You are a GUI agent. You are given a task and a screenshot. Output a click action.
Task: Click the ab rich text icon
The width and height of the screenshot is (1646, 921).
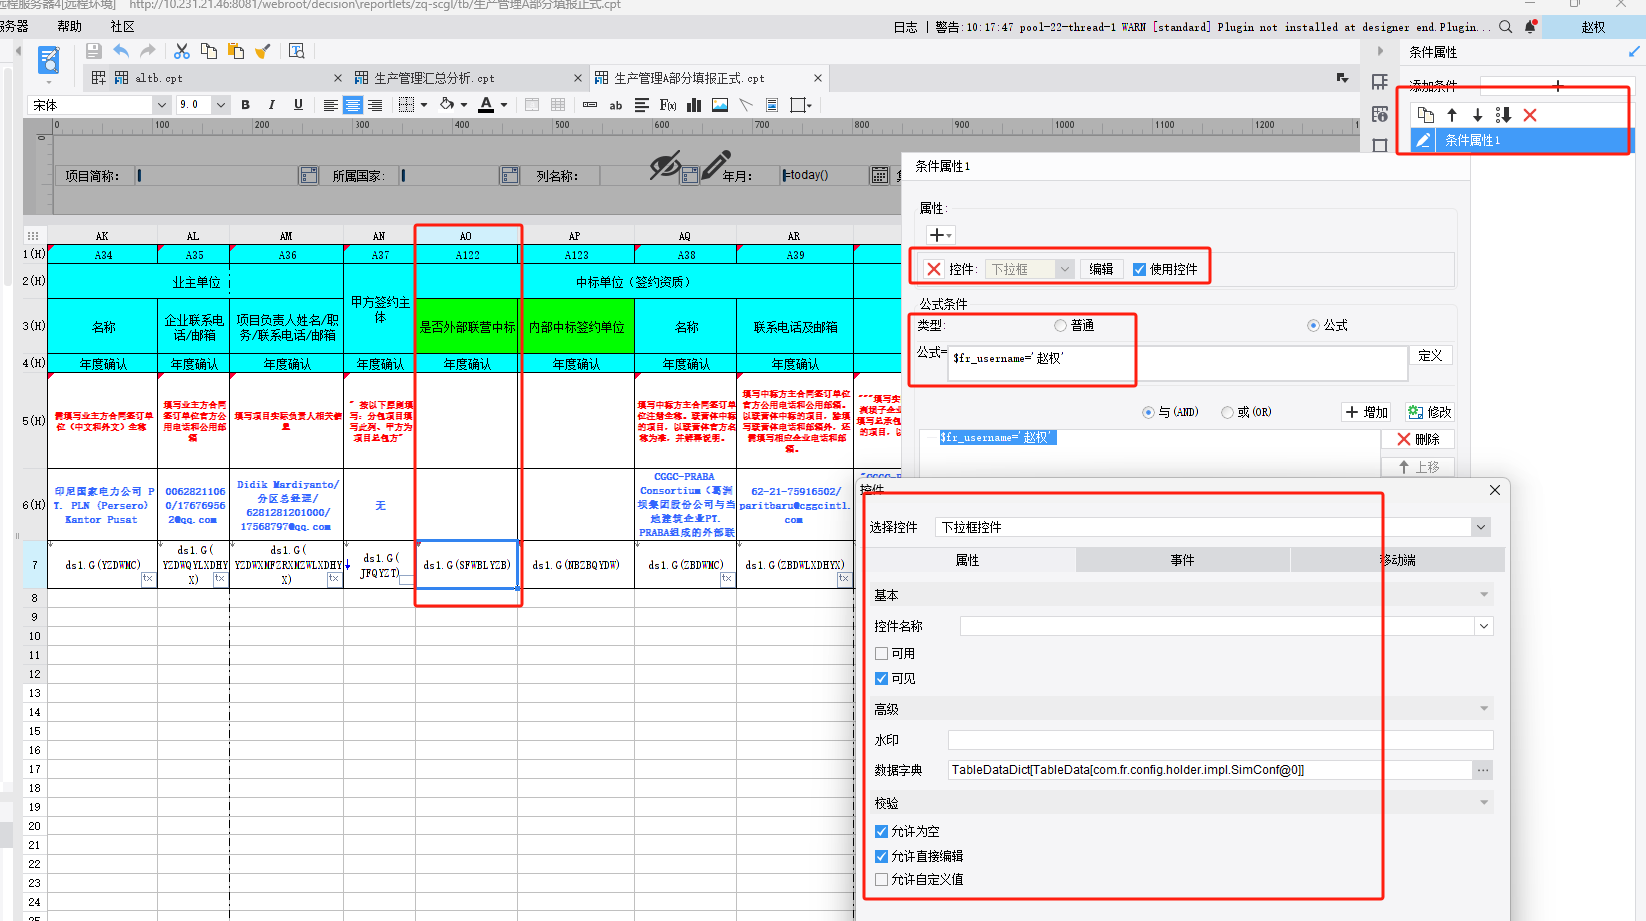pyautogui.click(x=616, y=105)
